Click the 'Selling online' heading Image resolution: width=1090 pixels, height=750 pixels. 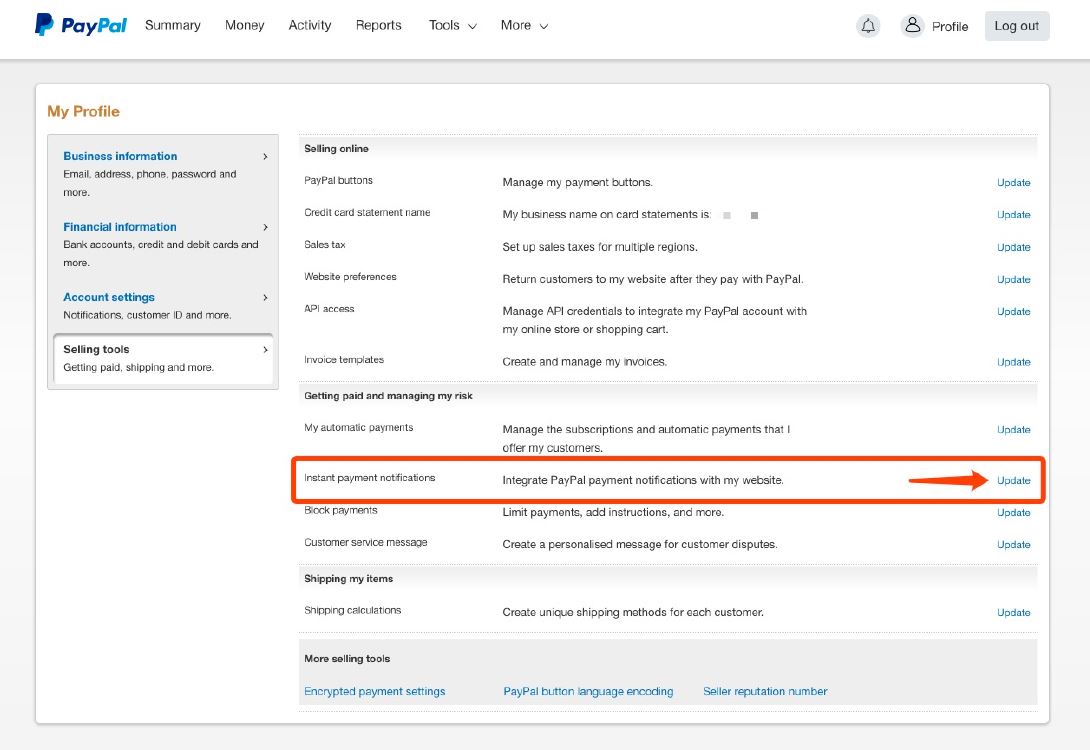tap(336, 148)
